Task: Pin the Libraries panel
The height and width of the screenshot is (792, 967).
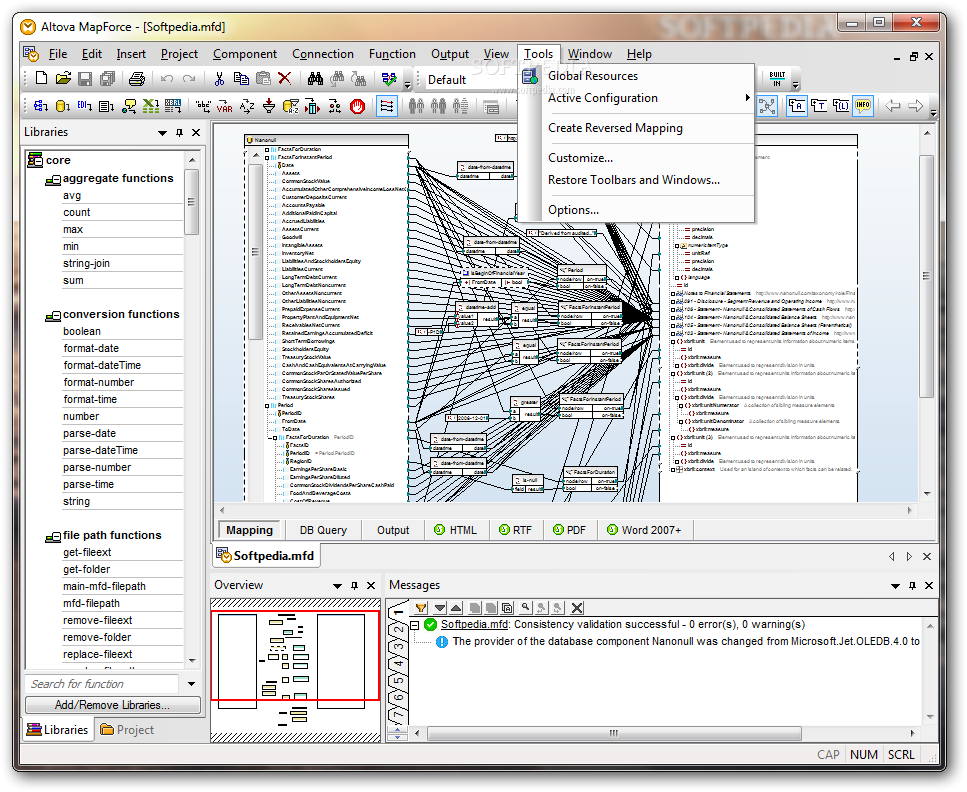Action: tap(179, 133)
